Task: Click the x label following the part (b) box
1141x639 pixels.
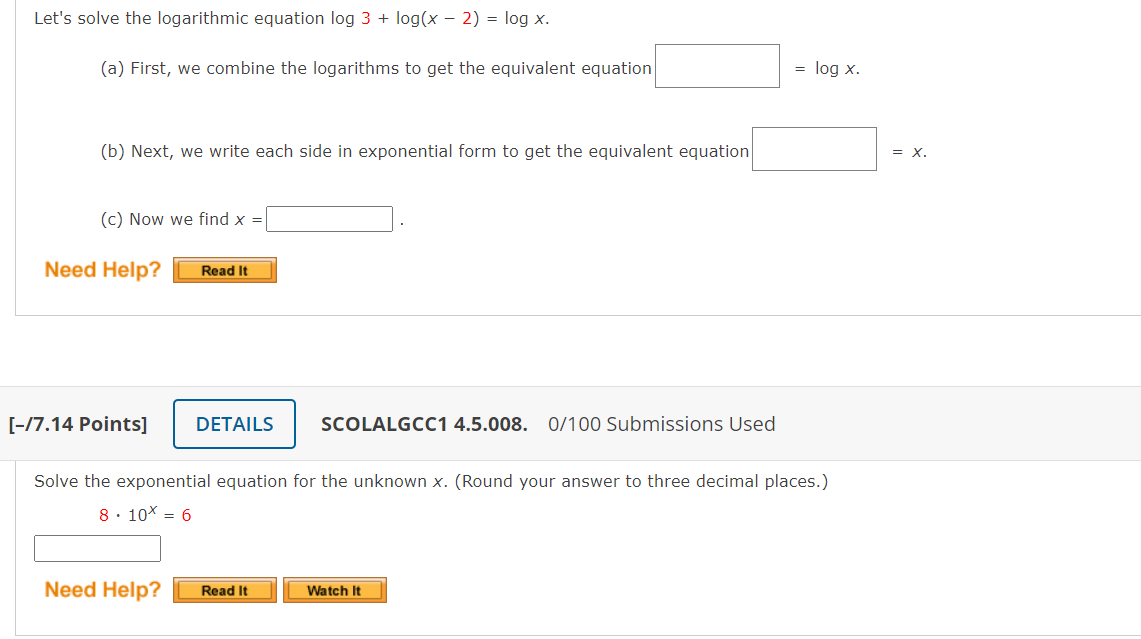Action: [x=919, y=150]
